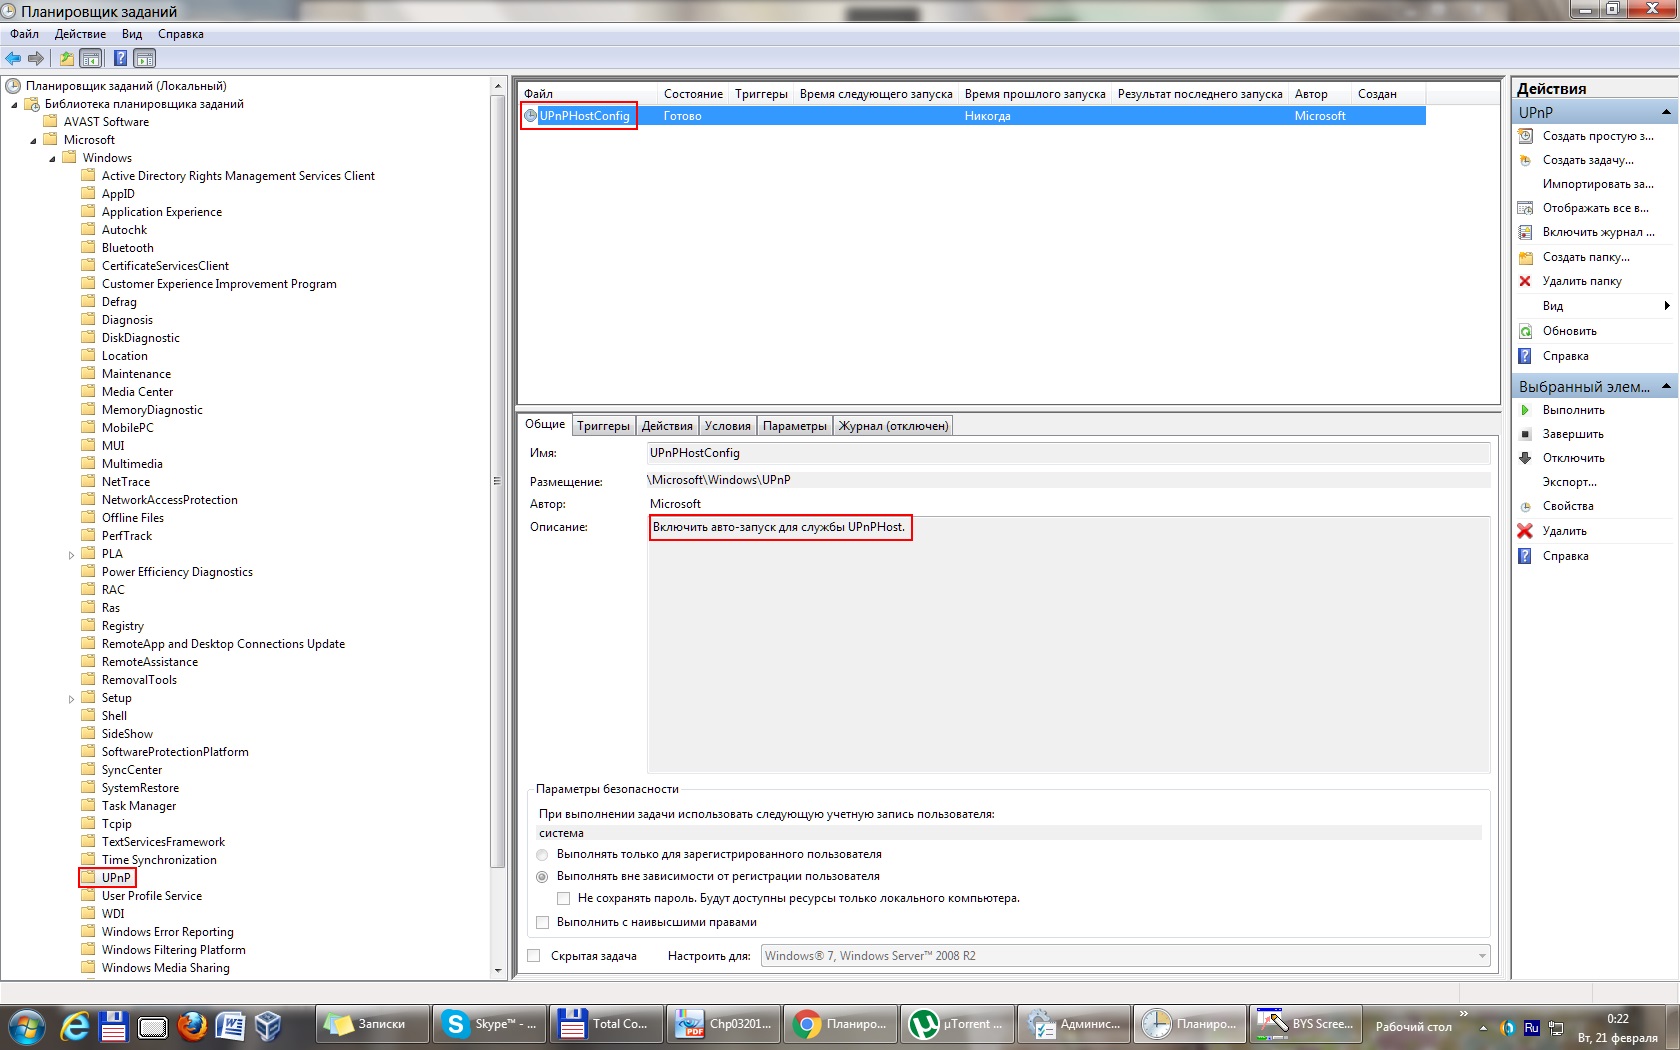
Task: Collapse Библиотека планировщика заданий node
Action: pos(14,104)
